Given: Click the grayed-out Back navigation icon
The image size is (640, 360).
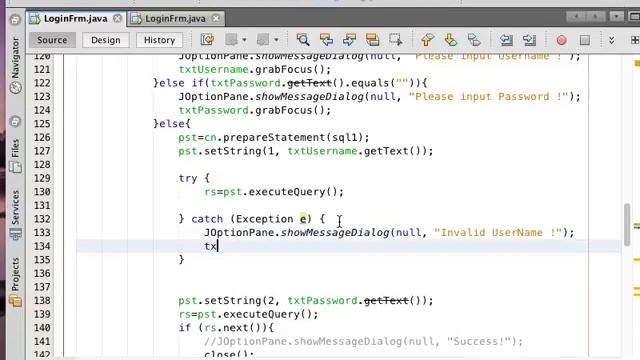Looking at the screenshot, I should [231, 40].
